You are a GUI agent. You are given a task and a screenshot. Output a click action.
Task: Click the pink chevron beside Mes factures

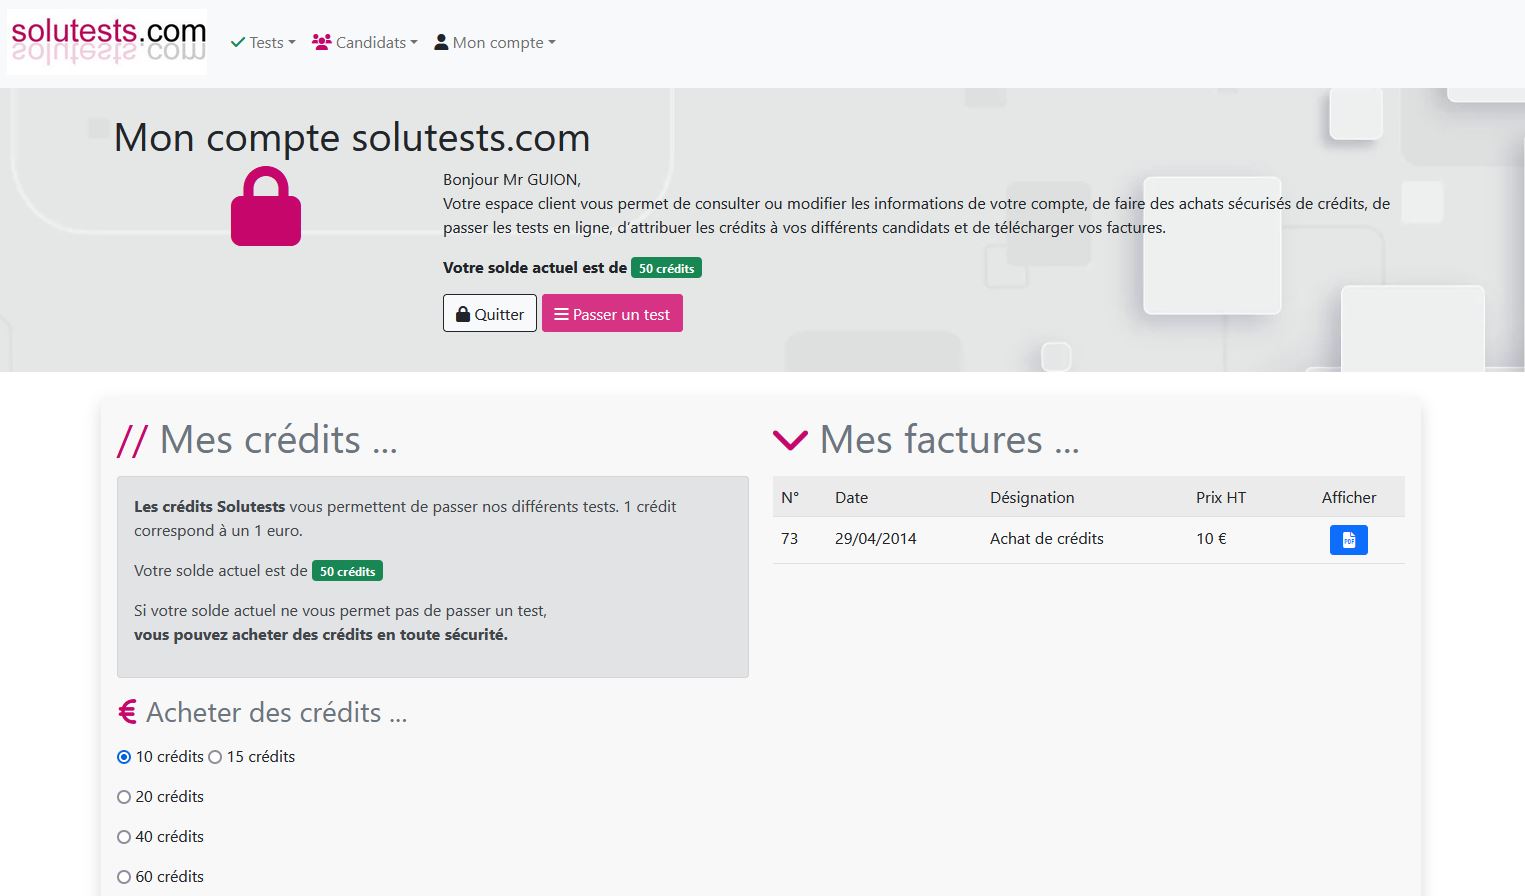click(x=790, y=440)
